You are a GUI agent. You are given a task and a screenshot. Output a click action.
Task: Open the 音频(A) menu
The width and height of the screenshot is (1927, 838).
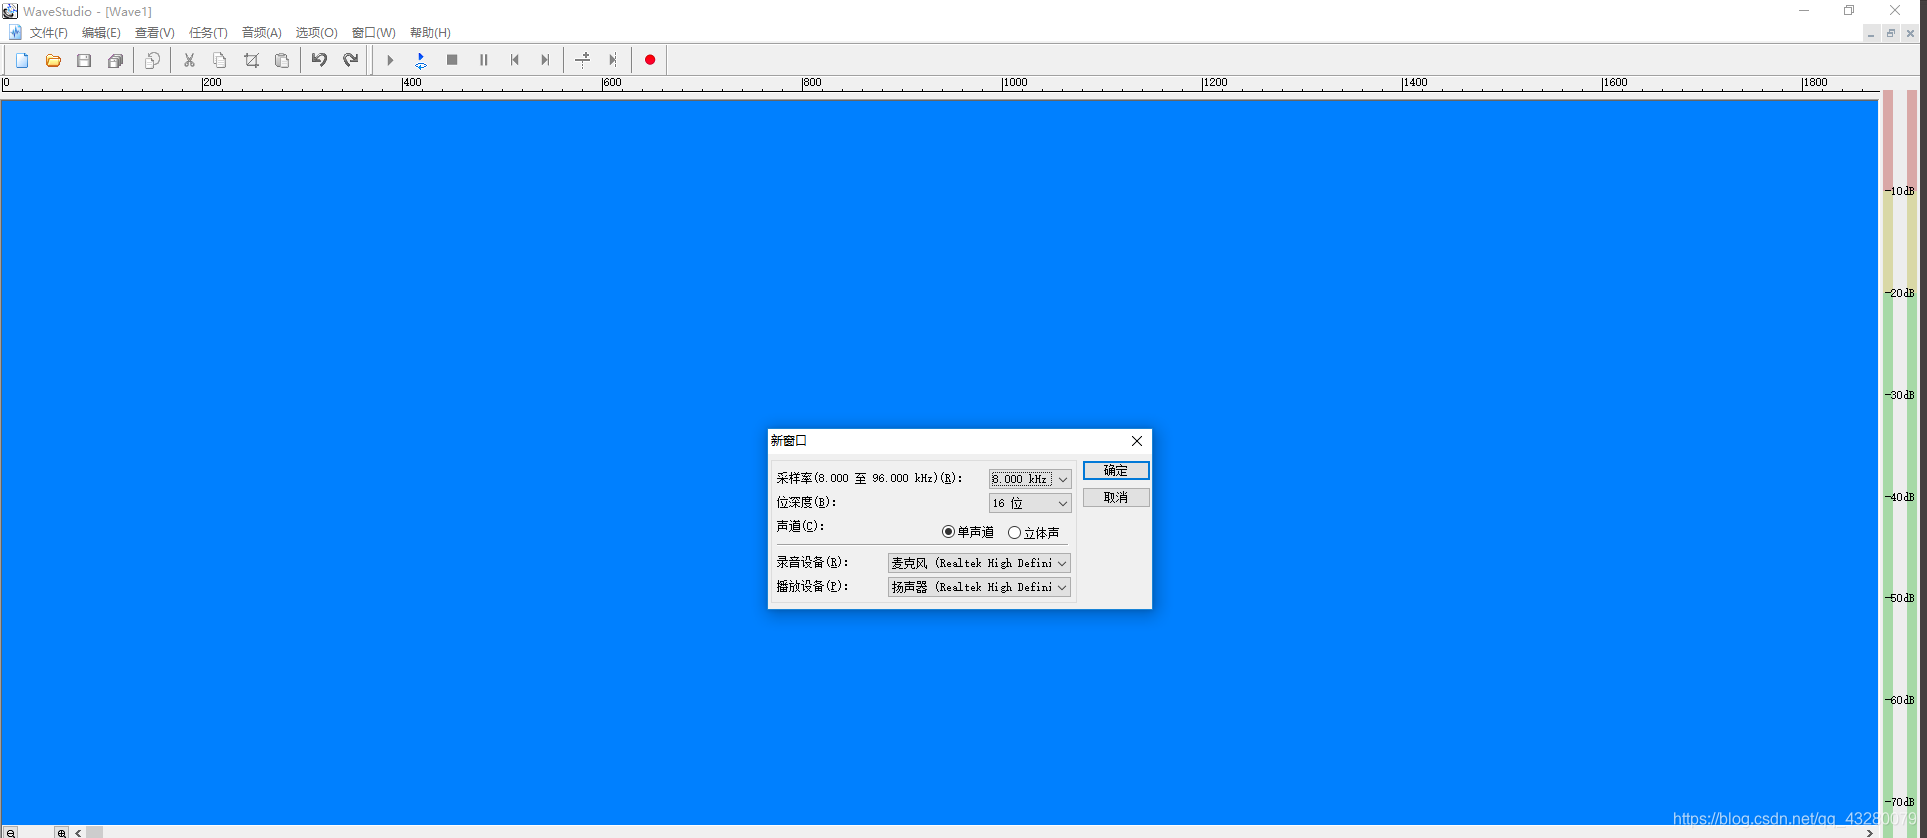click(x=262, y=33)
